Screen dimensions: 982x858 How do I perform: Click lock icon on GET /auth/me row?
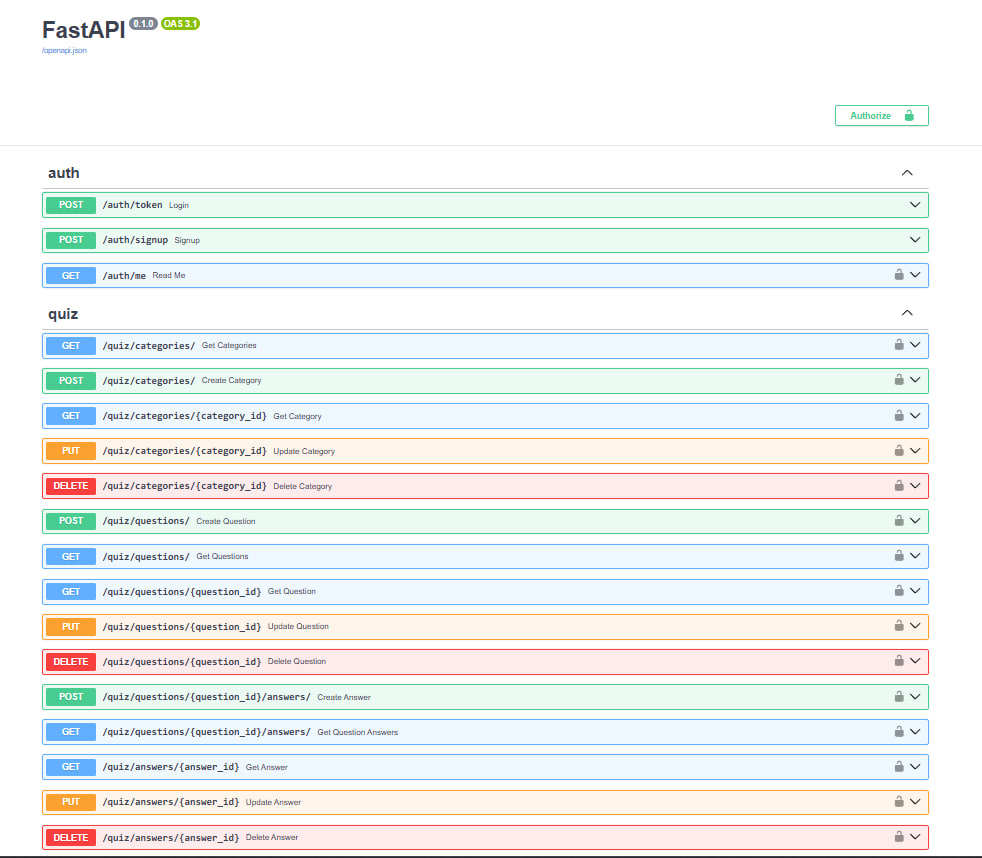click(x=898, y=274)
